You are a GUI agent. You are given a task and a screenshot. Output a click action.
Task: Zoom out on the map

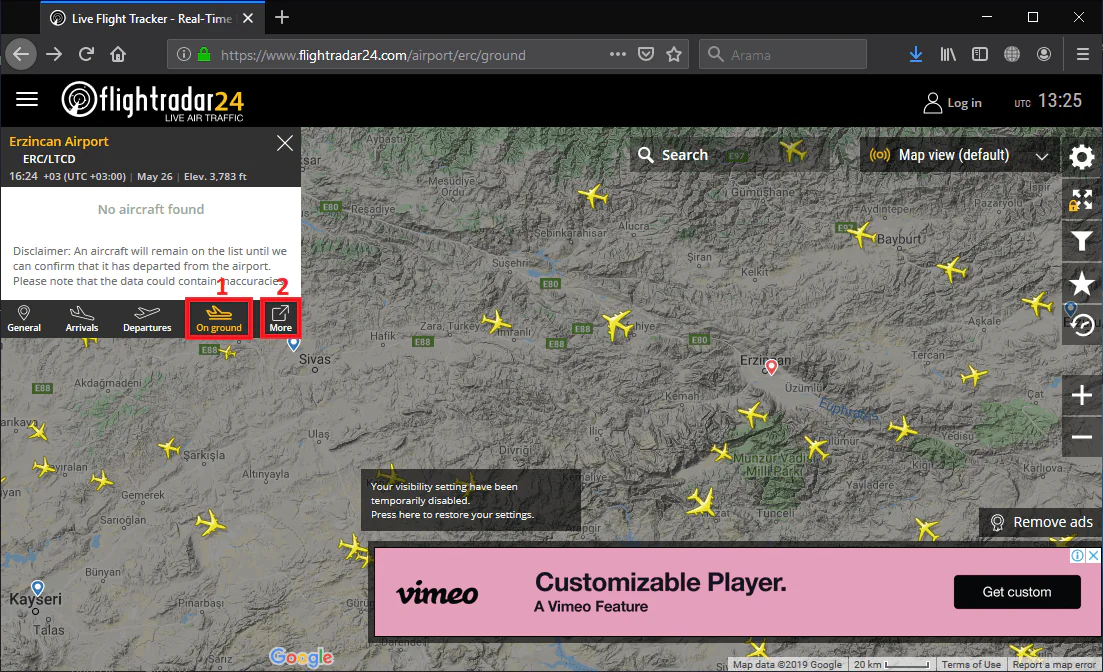(1081, 437)
